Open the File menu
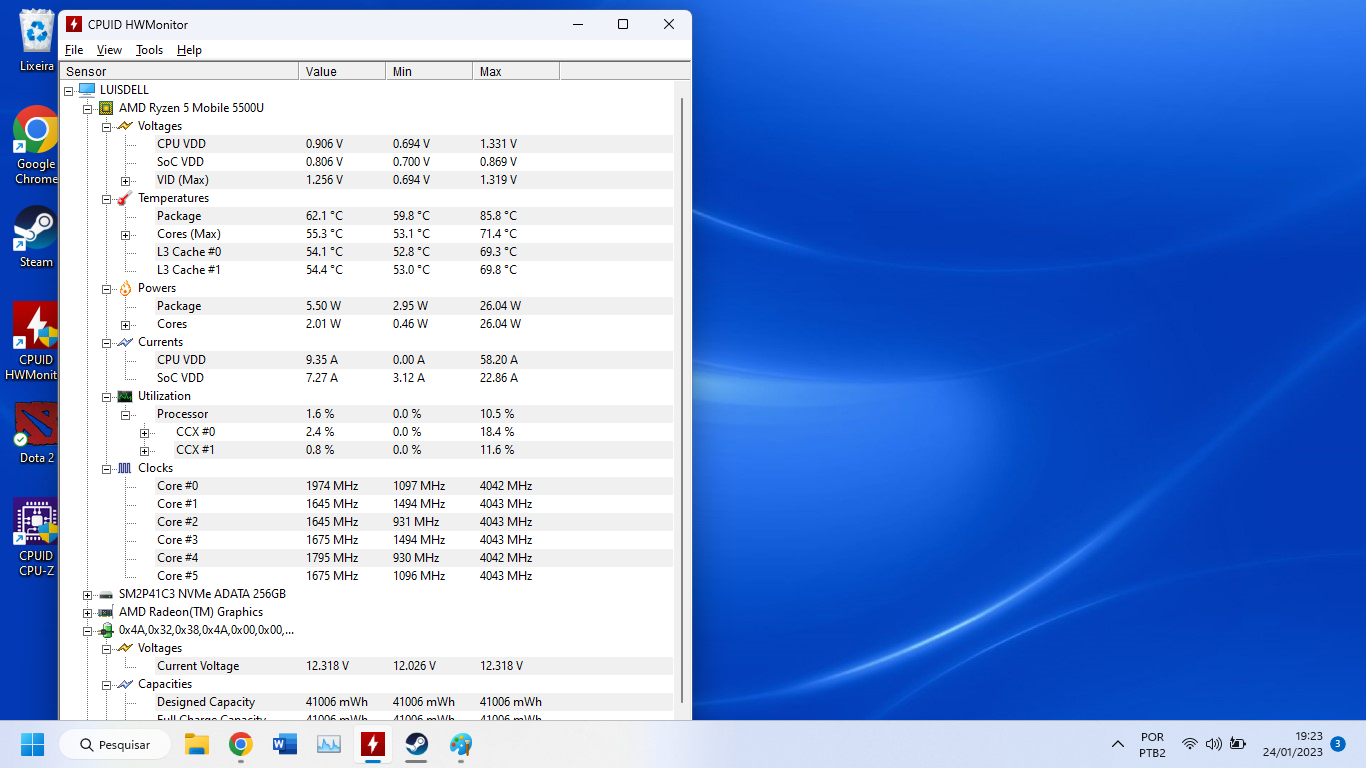The height and width of the screenshot is (768, 1366). coord(74,50)
